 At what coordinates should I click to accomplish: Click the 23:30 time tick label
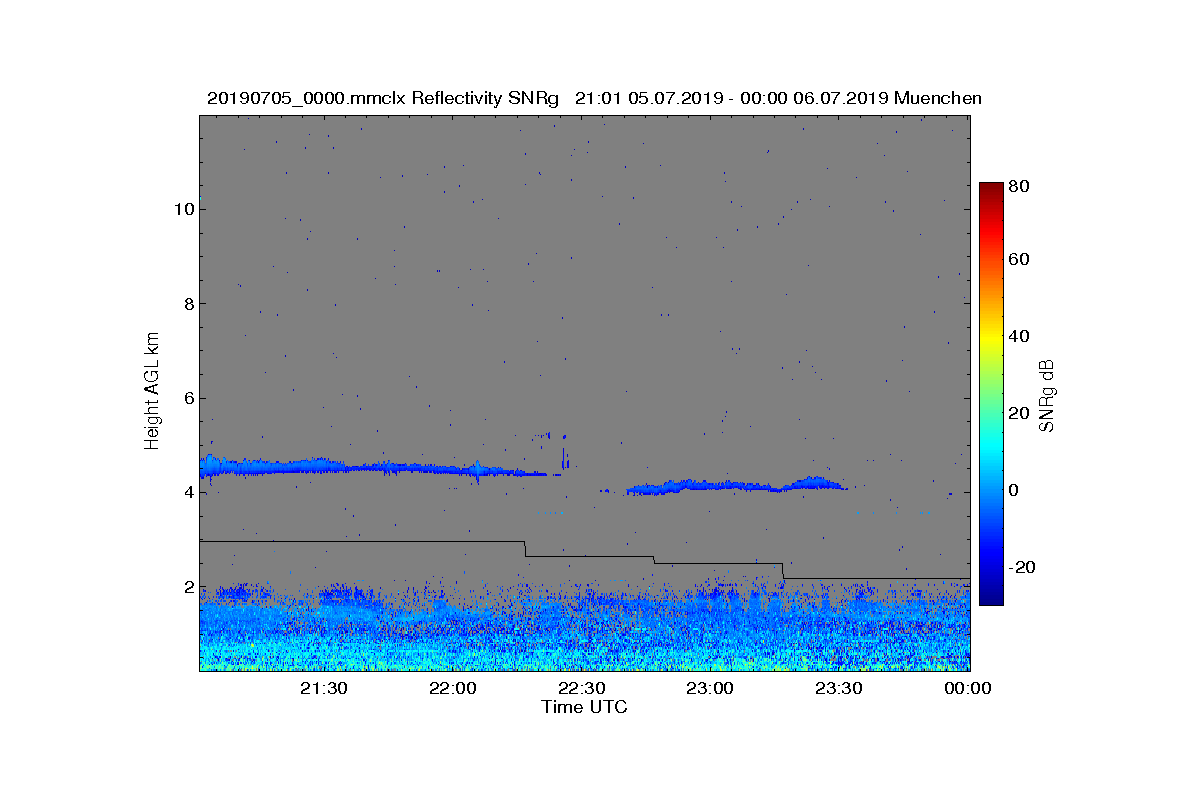pos(839,688)
